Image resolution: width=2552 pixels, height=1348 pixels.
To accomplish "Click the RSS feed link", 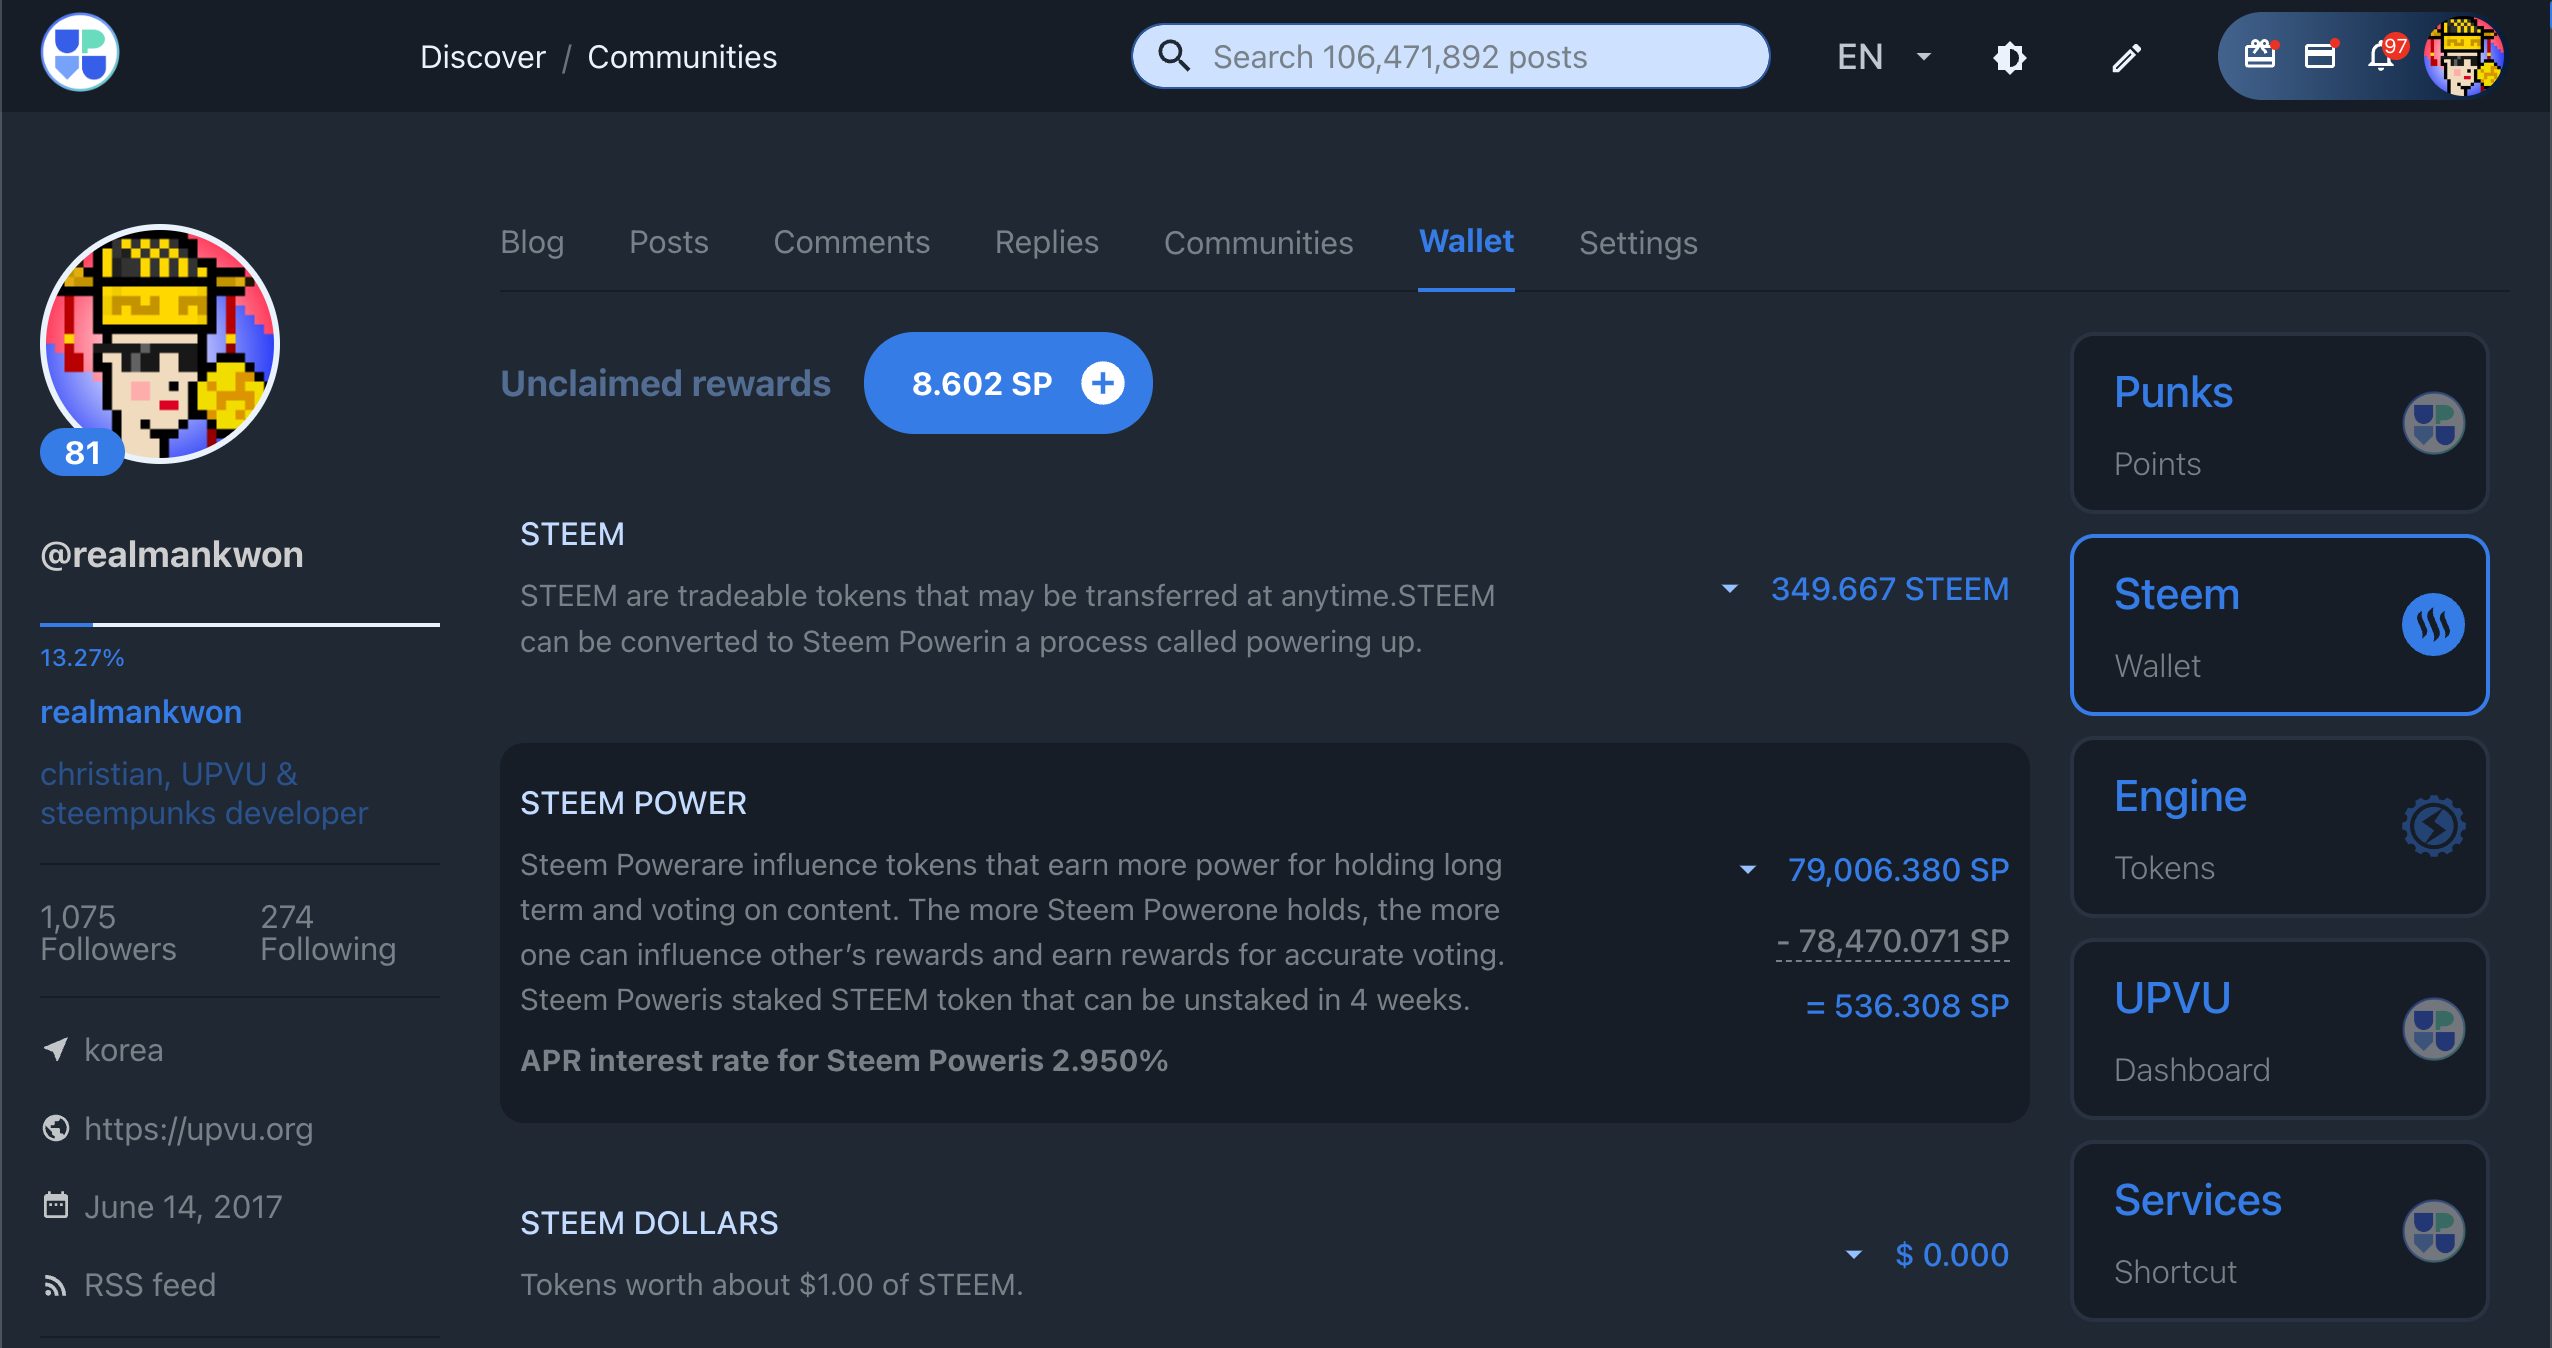I will coord(149,1285).
